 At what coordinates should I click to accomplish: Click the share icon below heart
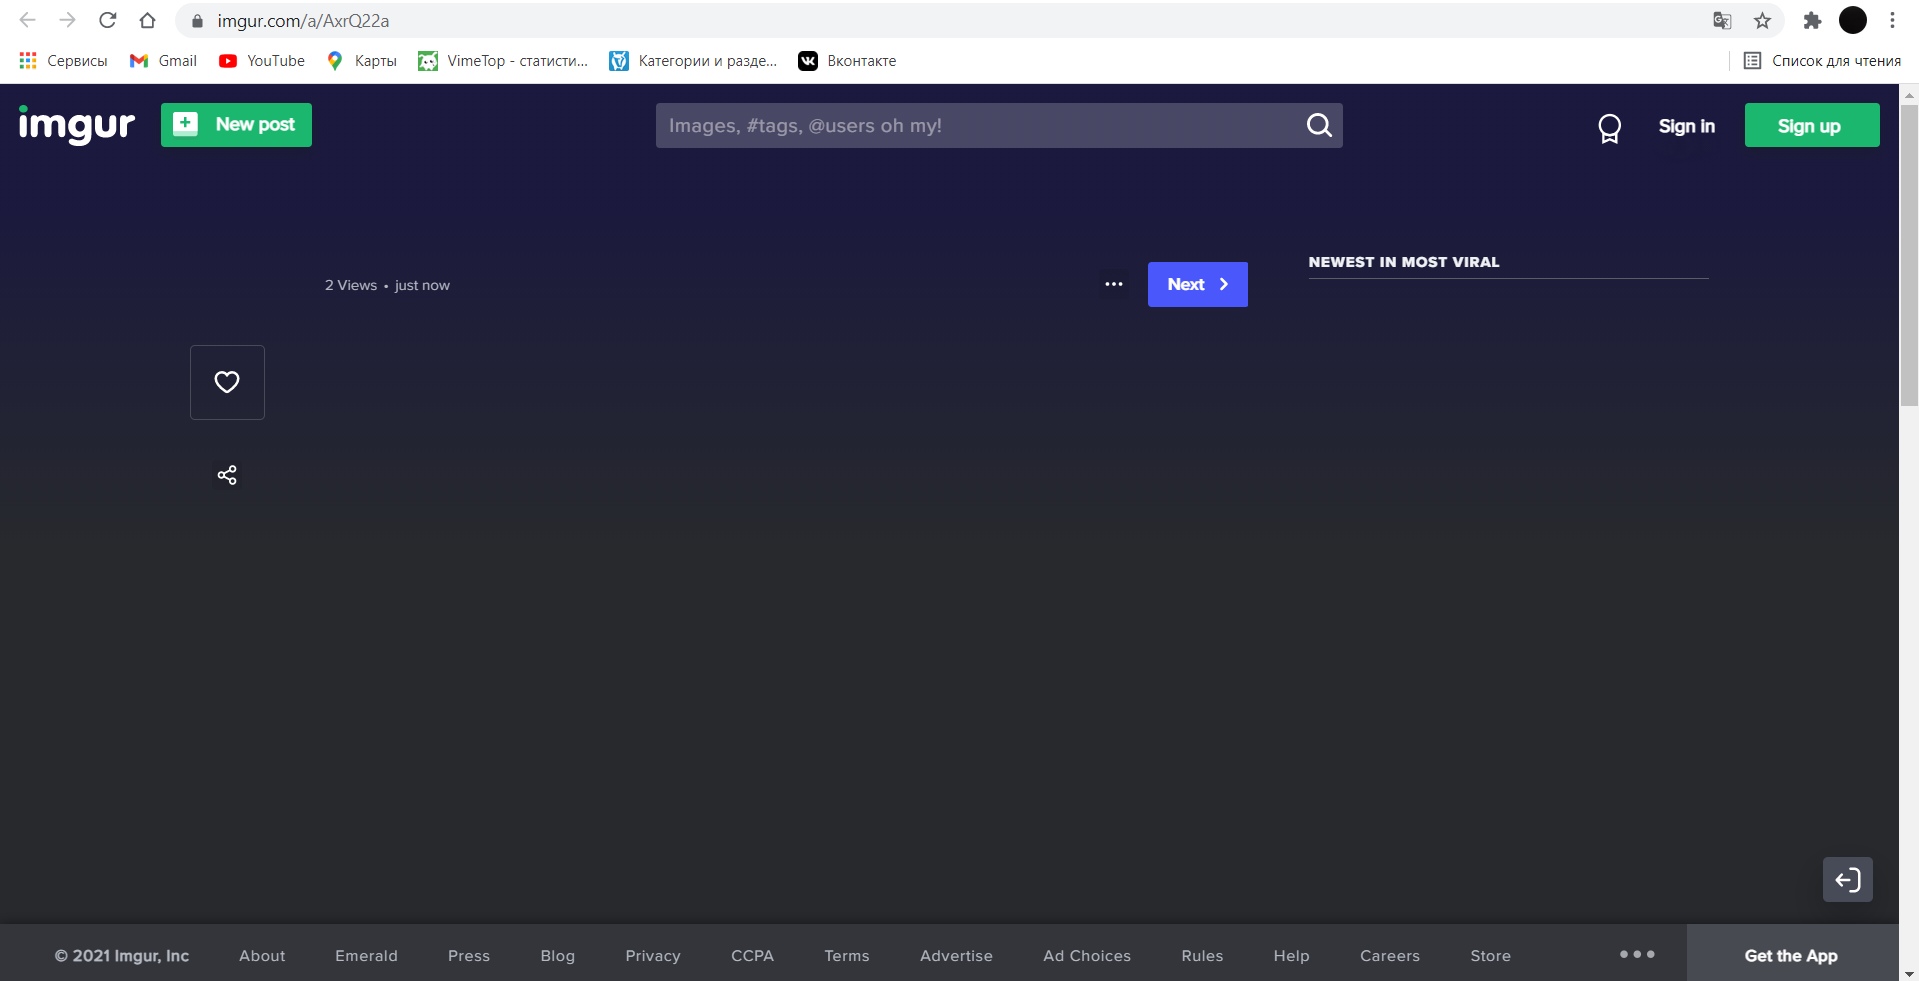click(227, 475)
